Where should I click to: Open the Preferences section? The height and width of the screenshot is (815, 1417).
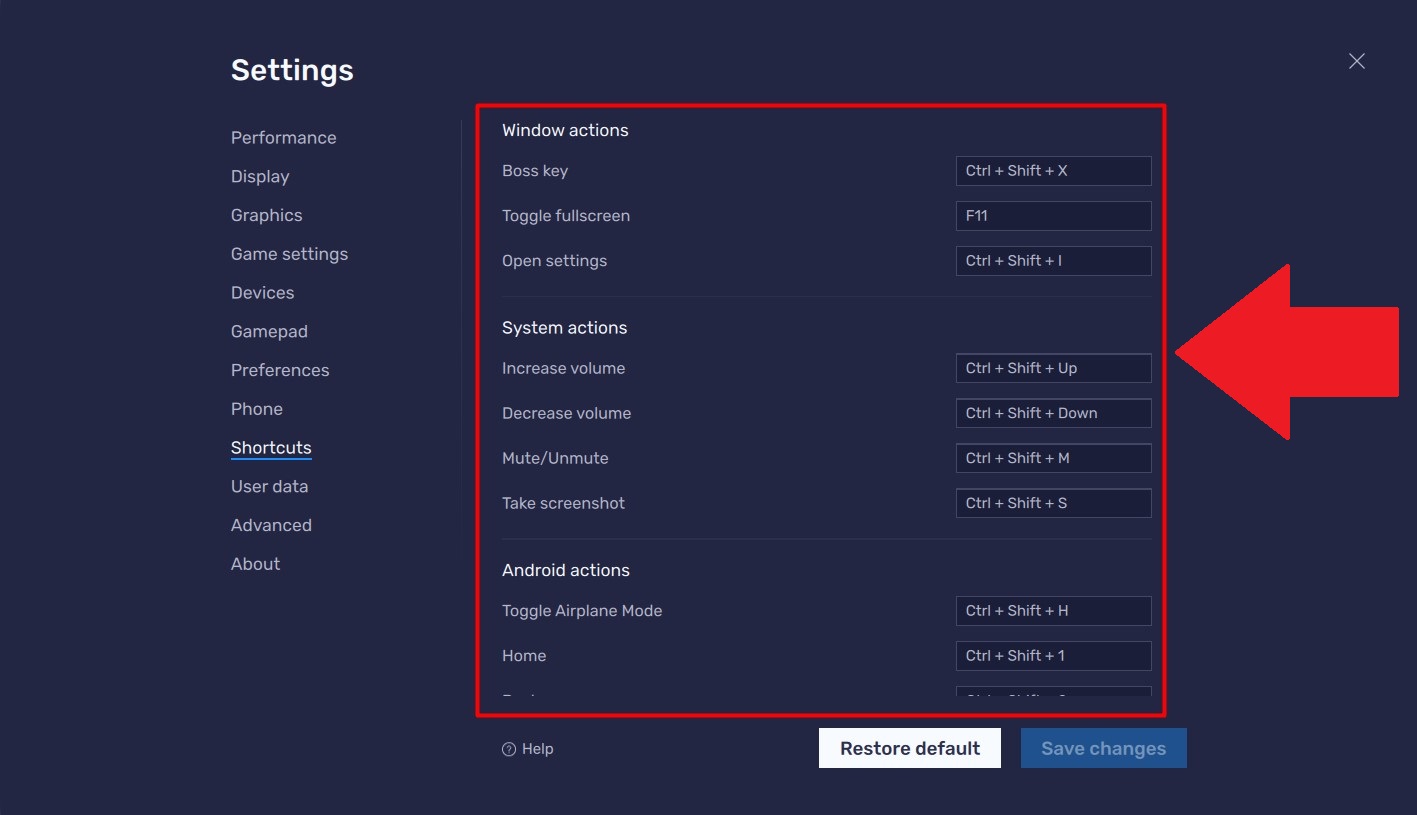click(x=280, y=370)
